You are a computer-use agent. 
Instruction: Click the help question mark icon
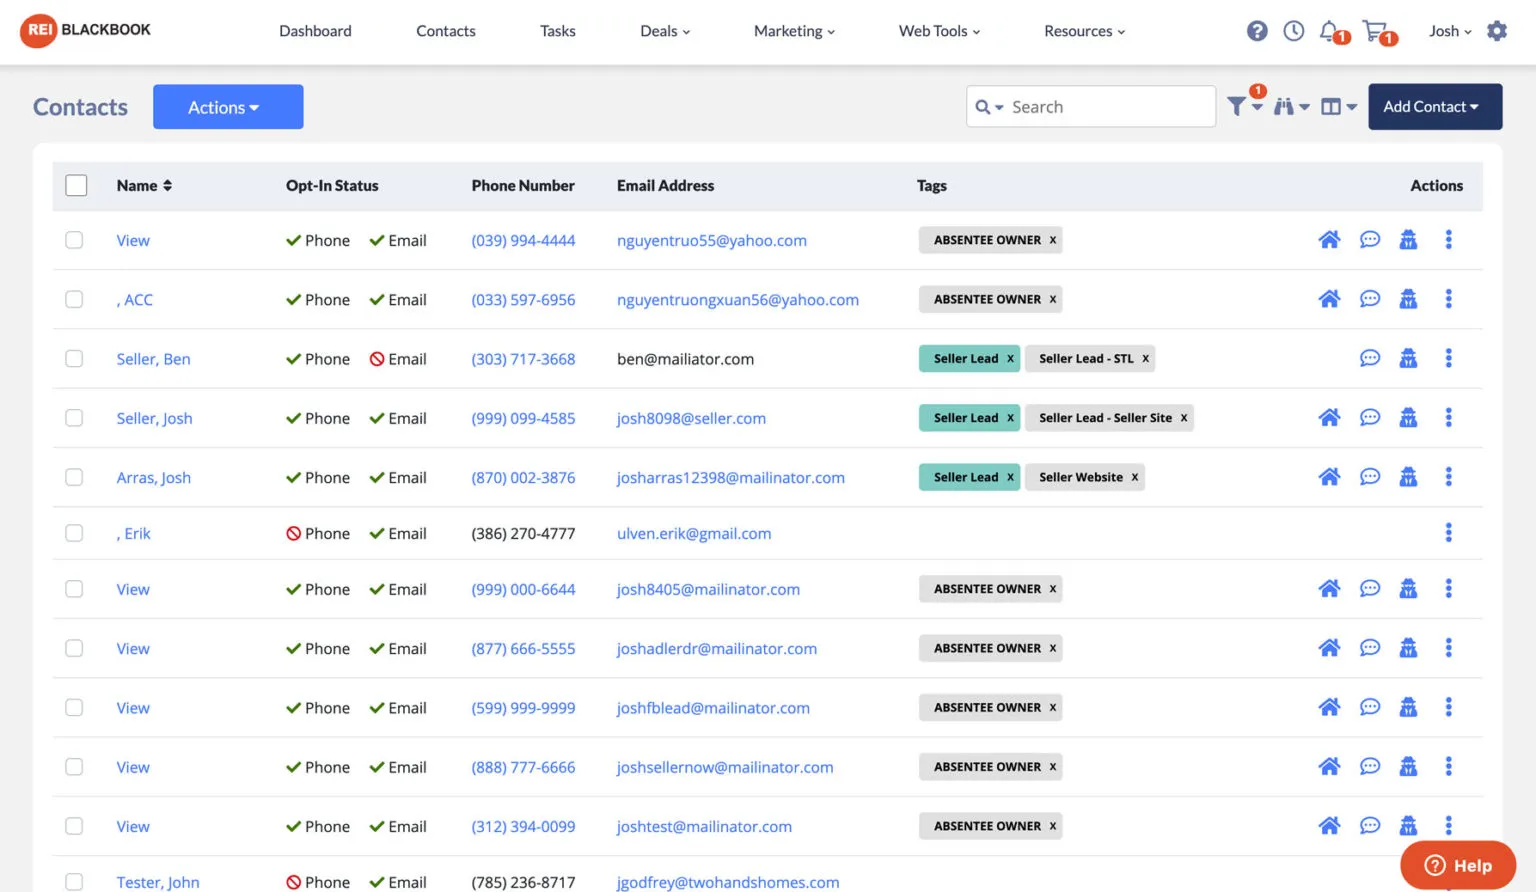1256,31
